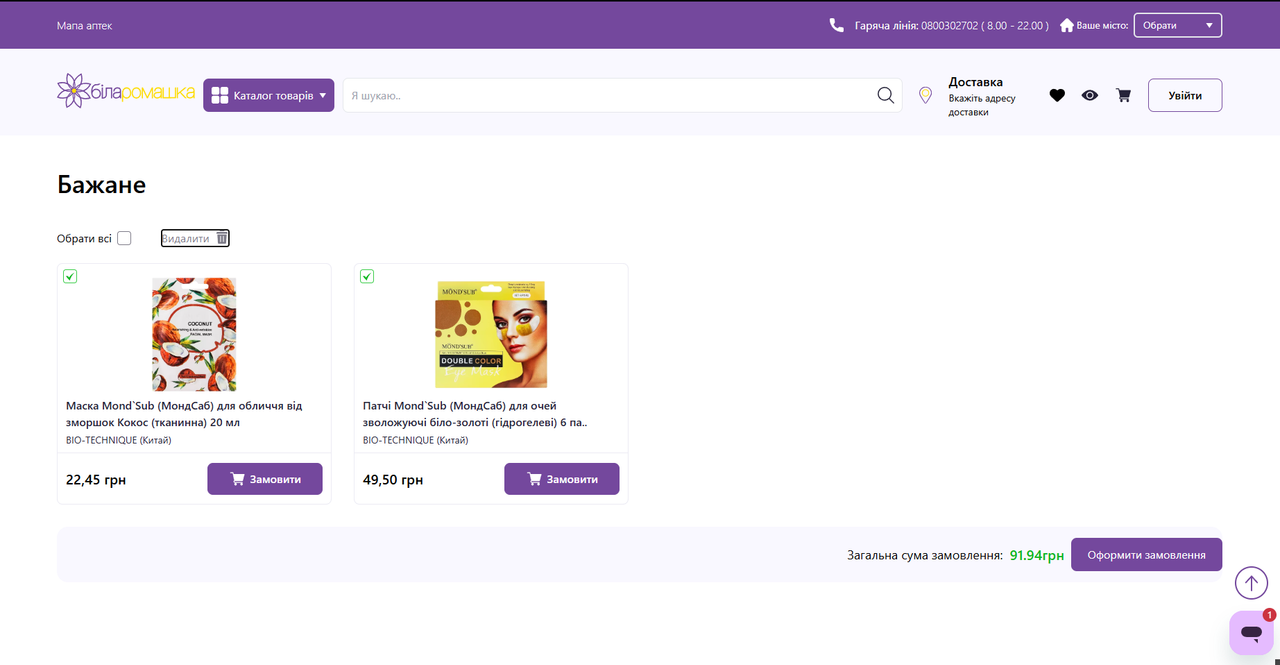Uncheck the Патчі Mond'Sub product checkbox
1280x665 pixels.
pyautogui.click(x=367, y=276)
